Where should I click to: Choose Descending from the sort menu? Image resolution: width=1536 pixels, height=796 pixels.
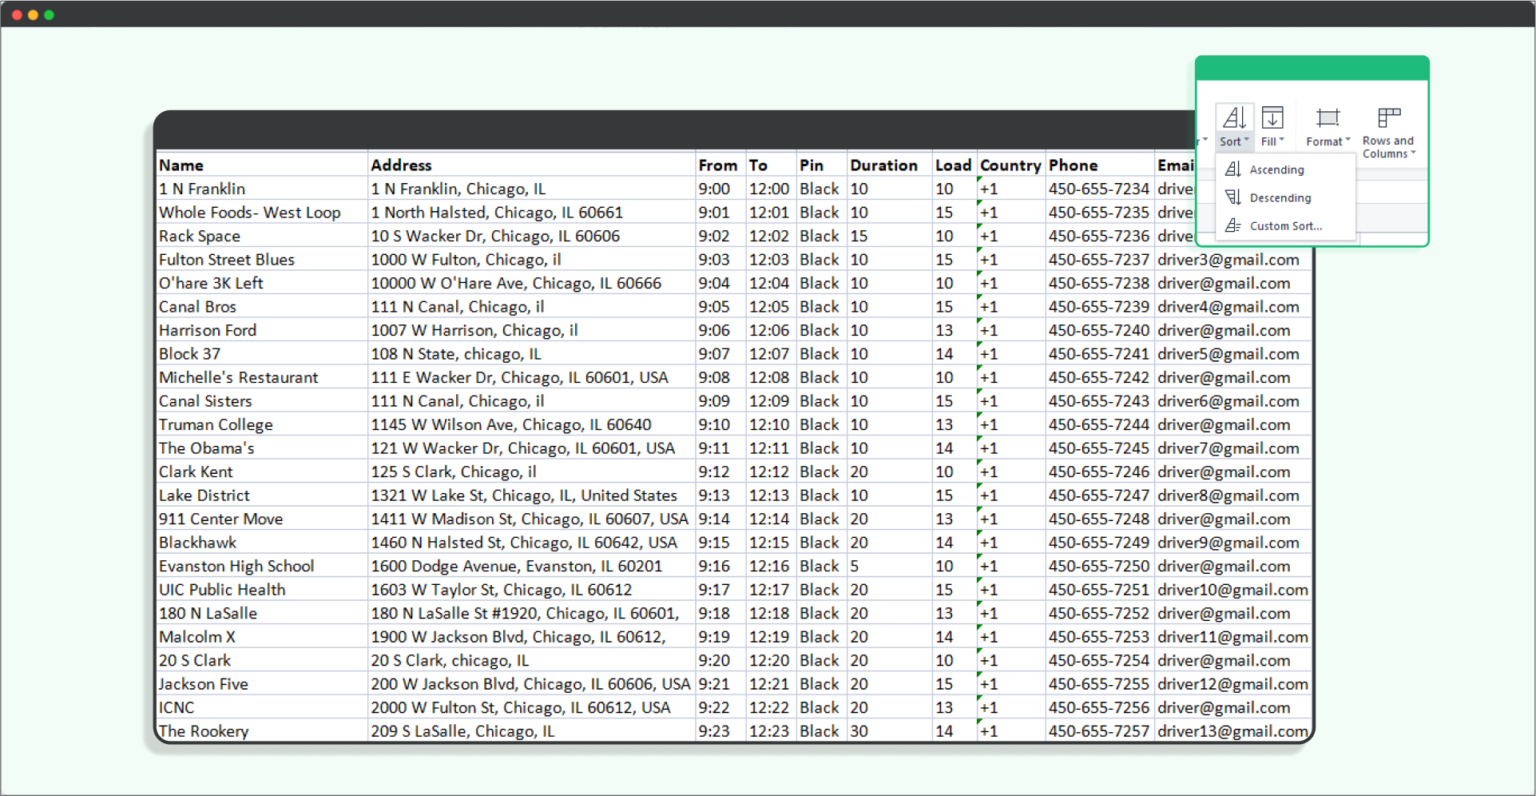(1280, 198)
